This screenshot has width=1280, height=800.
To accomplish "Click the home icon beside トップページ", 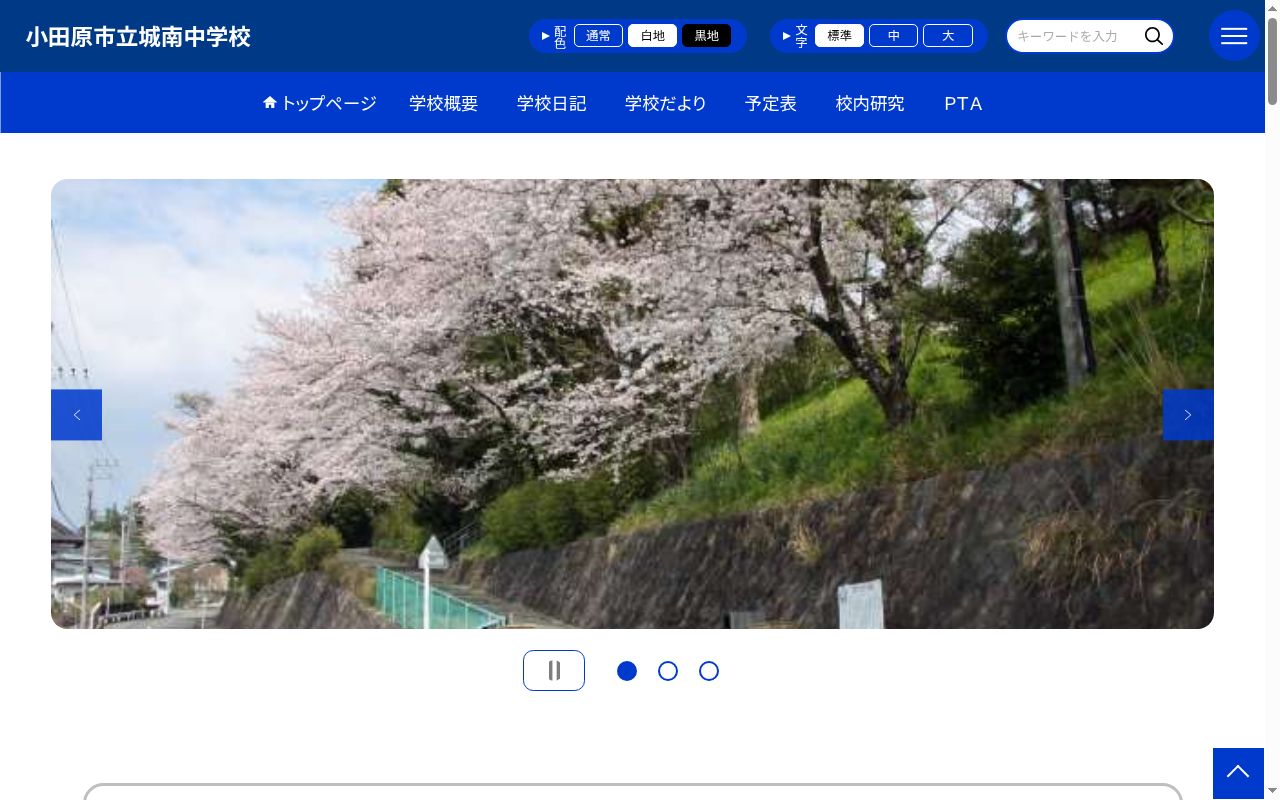I will [x=270, y=103].
